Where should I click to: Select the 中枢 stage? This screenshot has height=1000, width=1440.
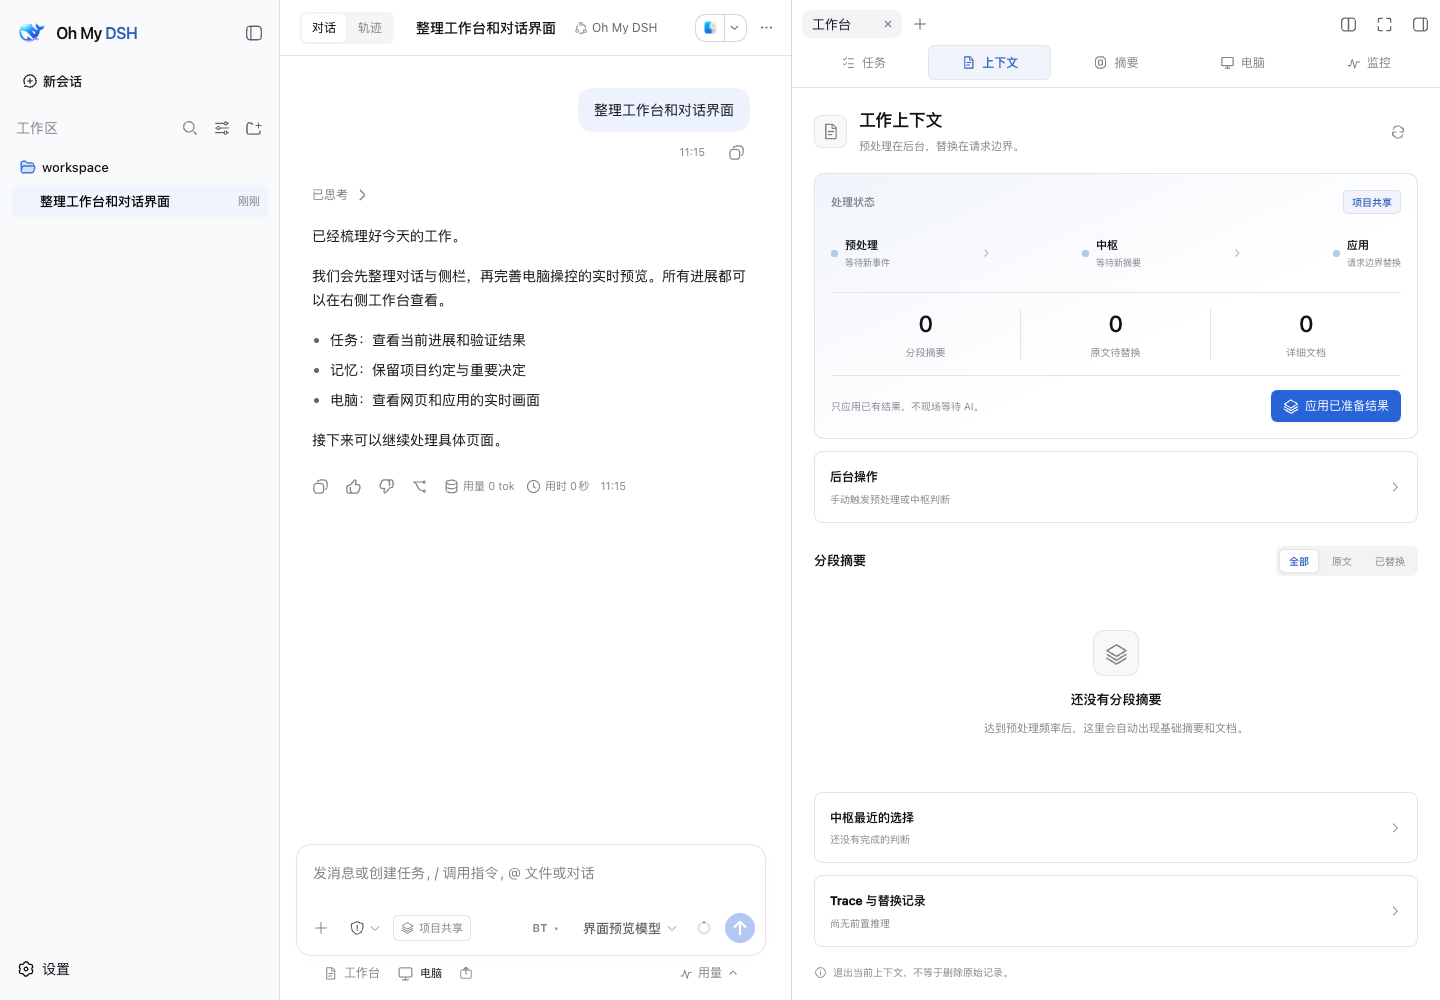click(x=1111, y=253)
